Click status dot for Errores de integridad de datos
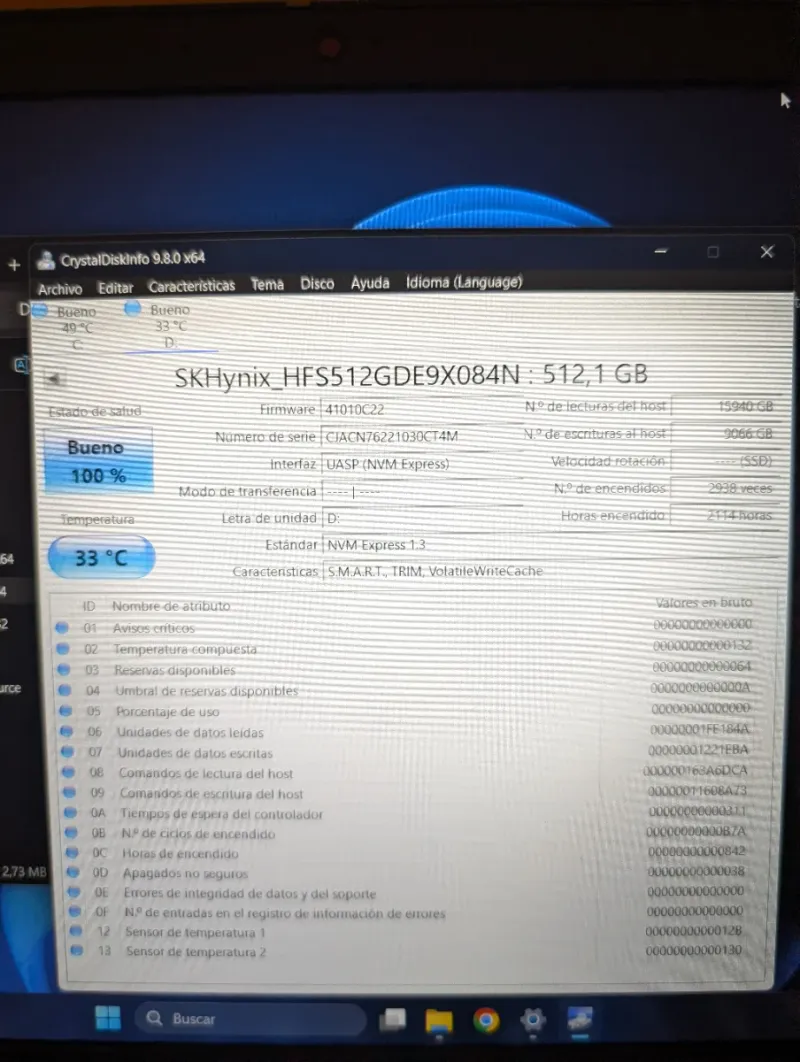Image resolution: width=800 pixels, height=1062 pixels. pyautogui.click(x=74, y=893)
